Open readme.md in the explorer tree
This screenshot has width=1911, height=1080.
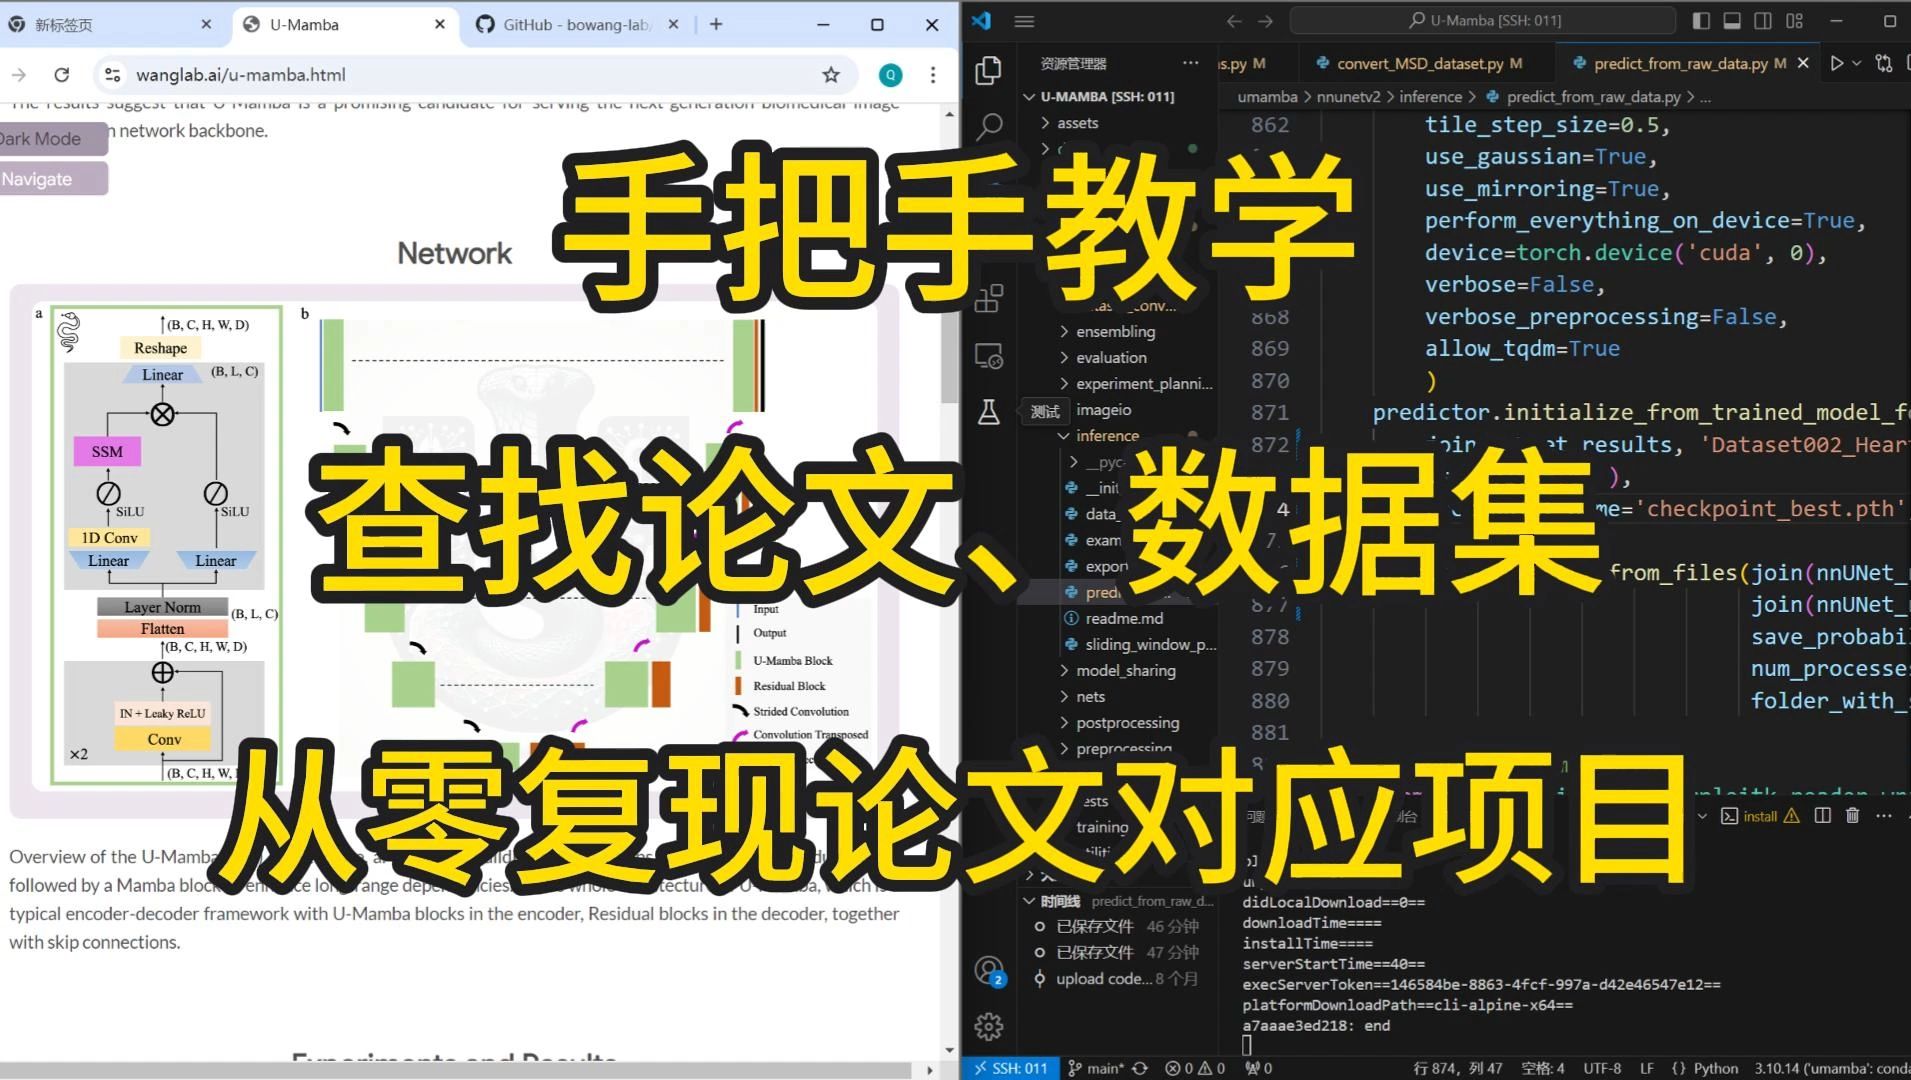tap(1124, 618)
